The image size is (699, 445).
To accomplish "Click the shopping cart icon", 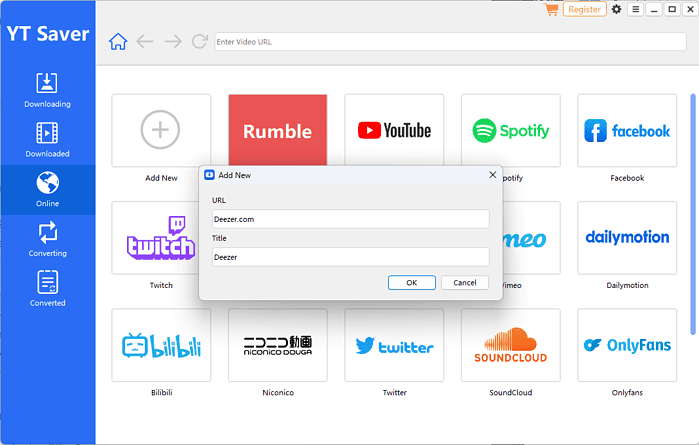I will (551, 9).
